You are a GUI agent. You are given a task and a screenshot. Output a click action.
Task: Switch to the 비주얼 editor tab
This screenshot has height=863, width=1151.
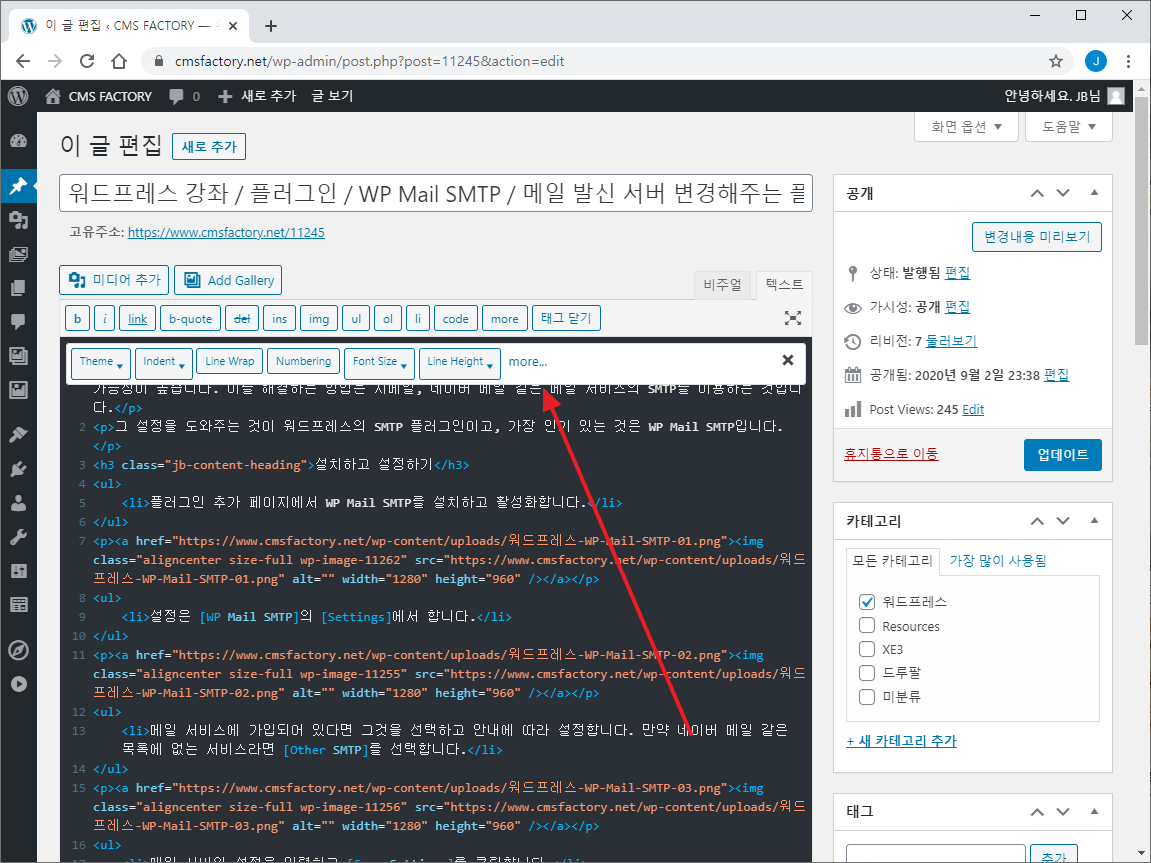(722, 285)
